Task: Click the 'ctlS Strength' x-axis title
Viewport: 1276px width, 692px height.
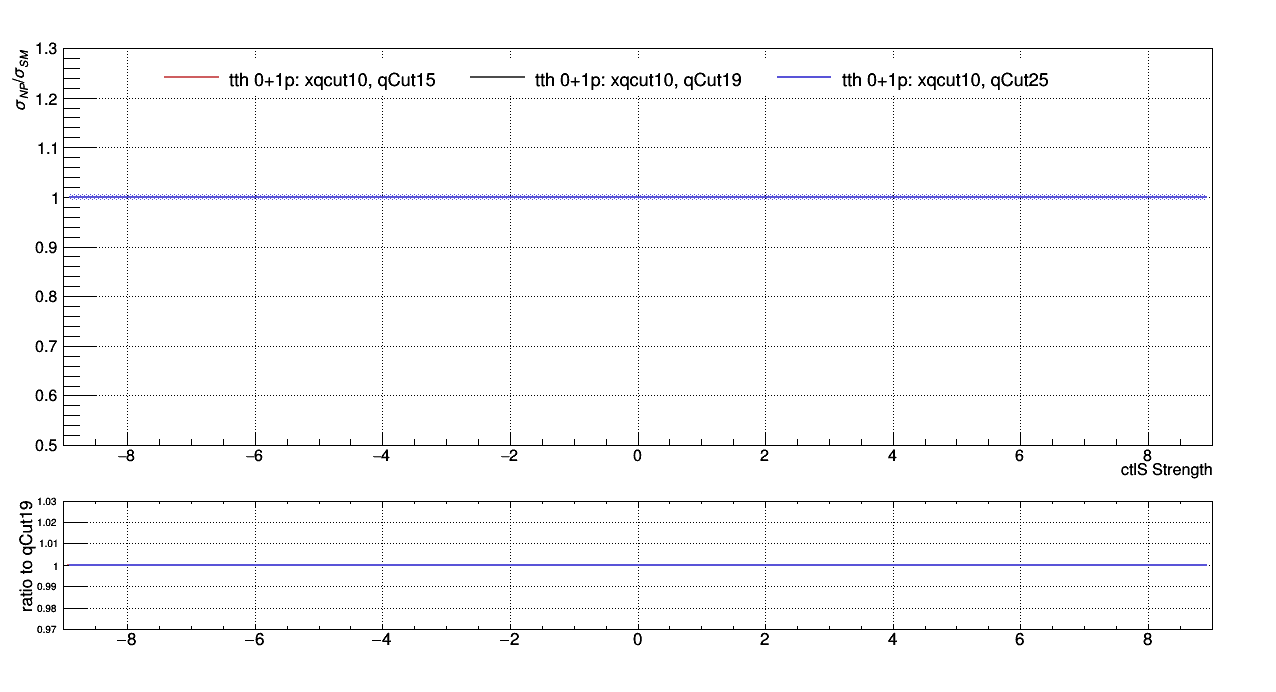Action: [x=1166, y=470]
